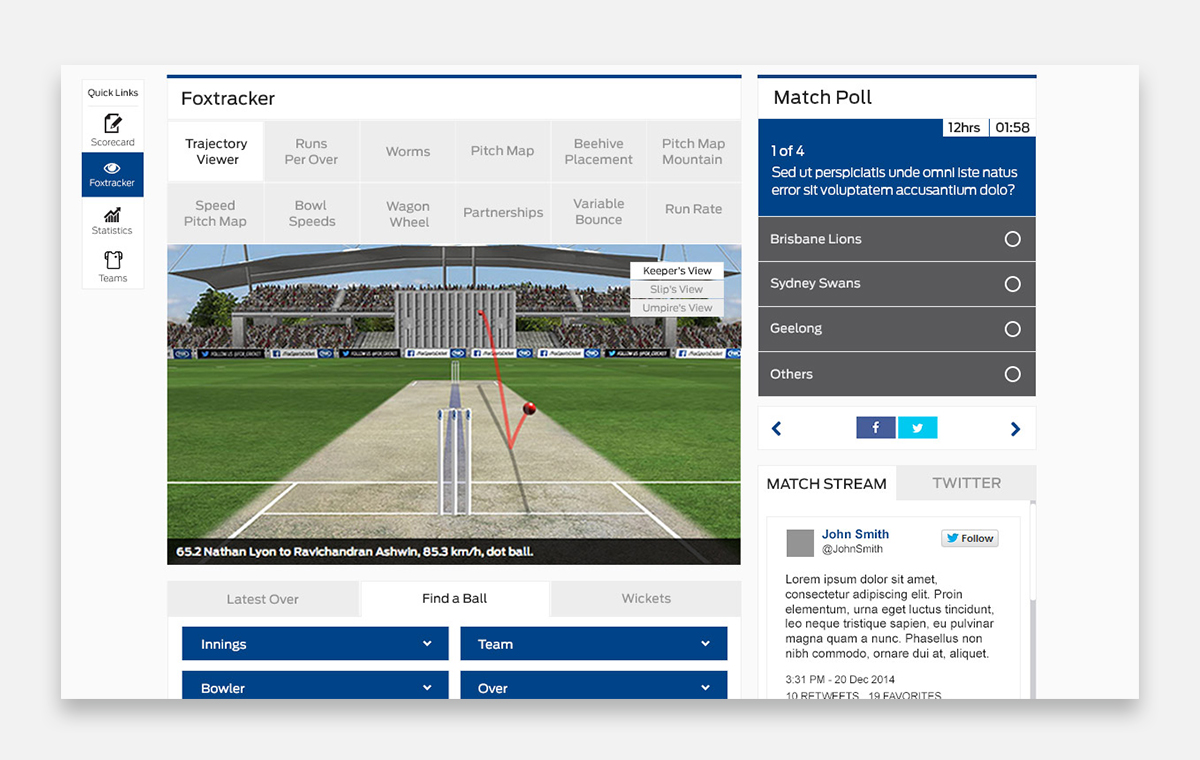Open the Variable Bounce tab

pyautogui.click(x=598, y=213)
